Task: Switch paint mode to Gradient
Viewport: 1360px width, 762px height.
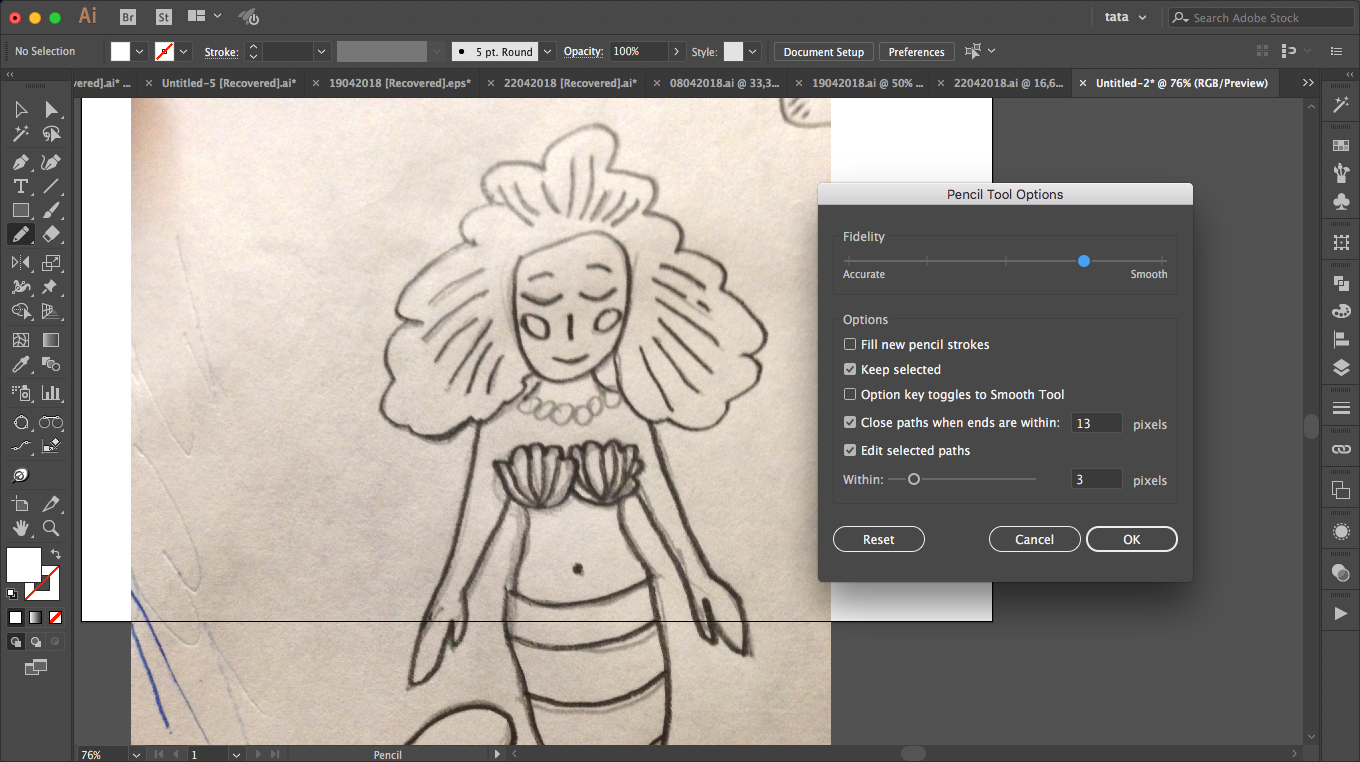Action: pos(35,617)
